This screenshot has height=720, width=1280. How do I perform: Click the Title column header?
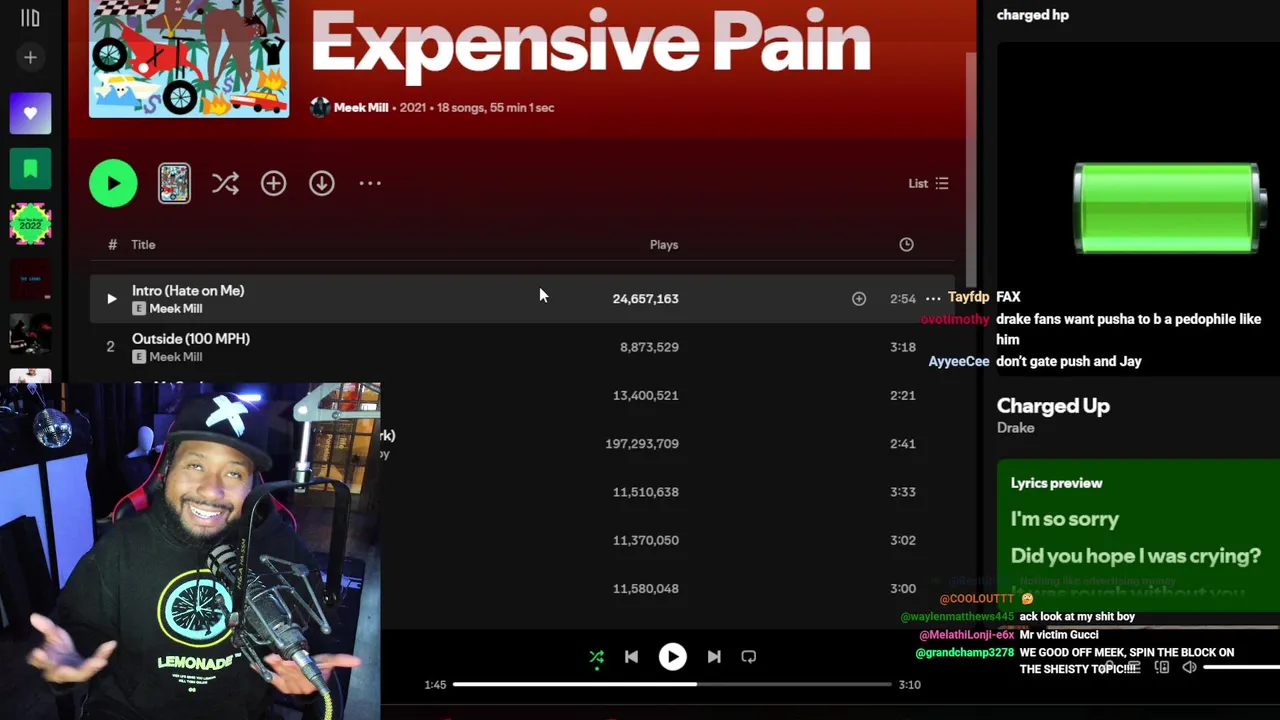click(x=143, y=244)
